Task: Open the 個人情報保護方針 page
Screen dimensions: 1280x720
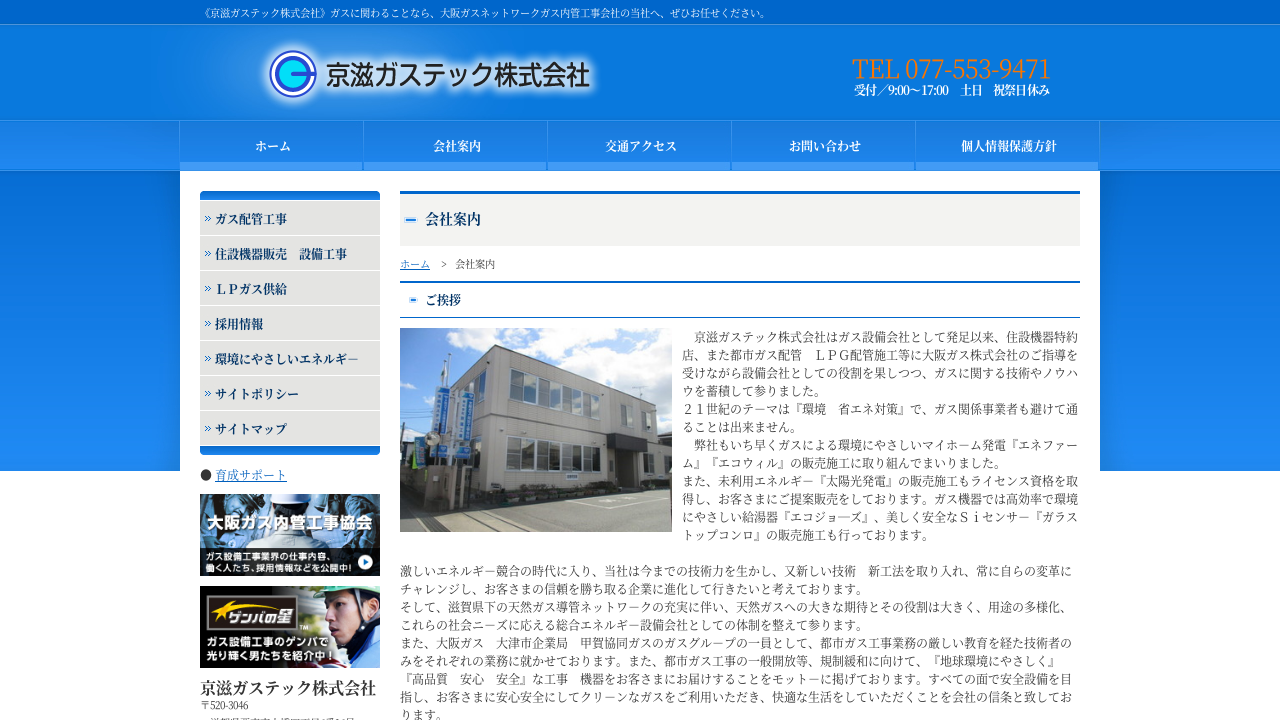Action: (x=1008, y=146)
